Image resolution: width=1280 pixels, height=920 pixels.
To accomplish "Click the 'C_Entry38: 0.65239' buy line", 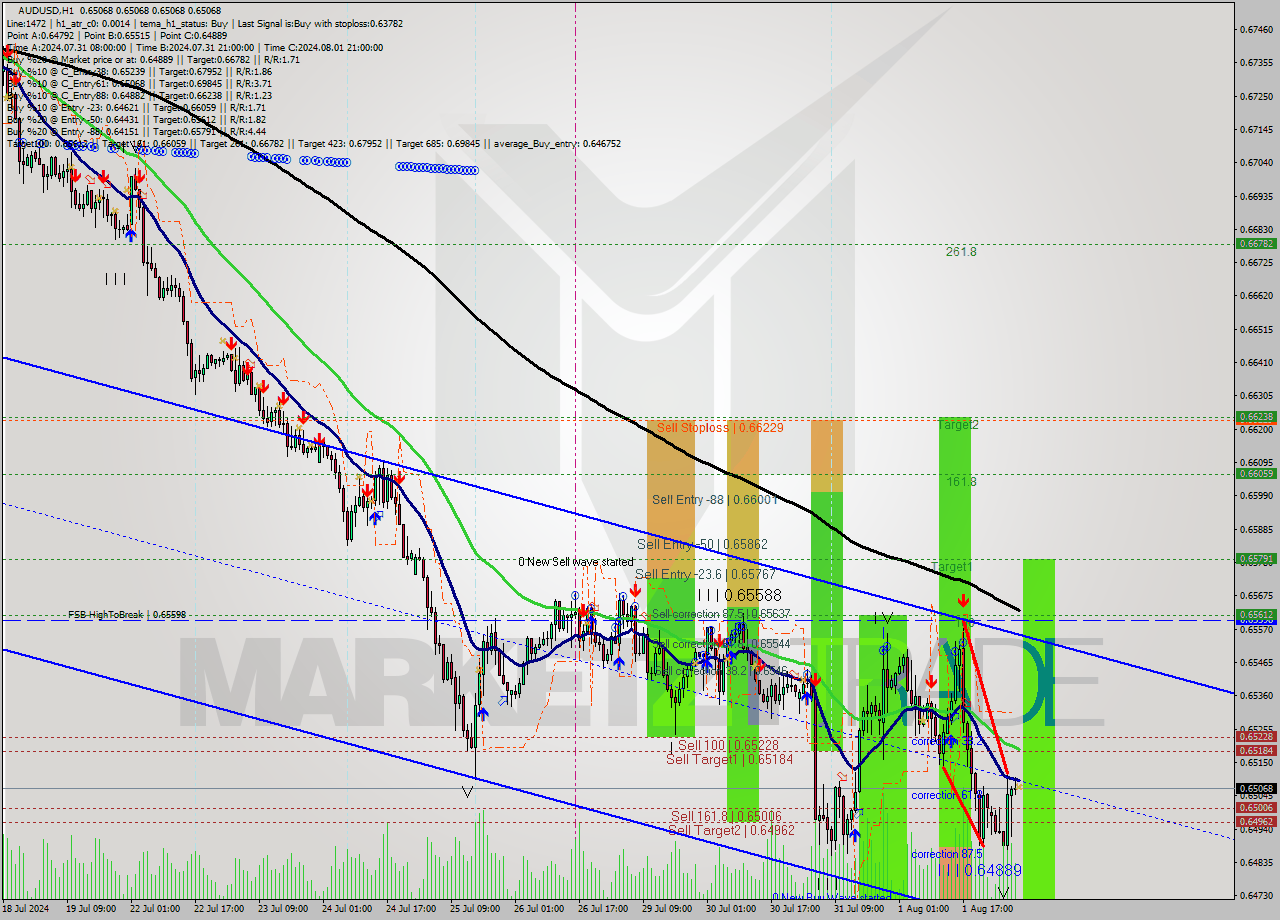I will coord(139,72).
